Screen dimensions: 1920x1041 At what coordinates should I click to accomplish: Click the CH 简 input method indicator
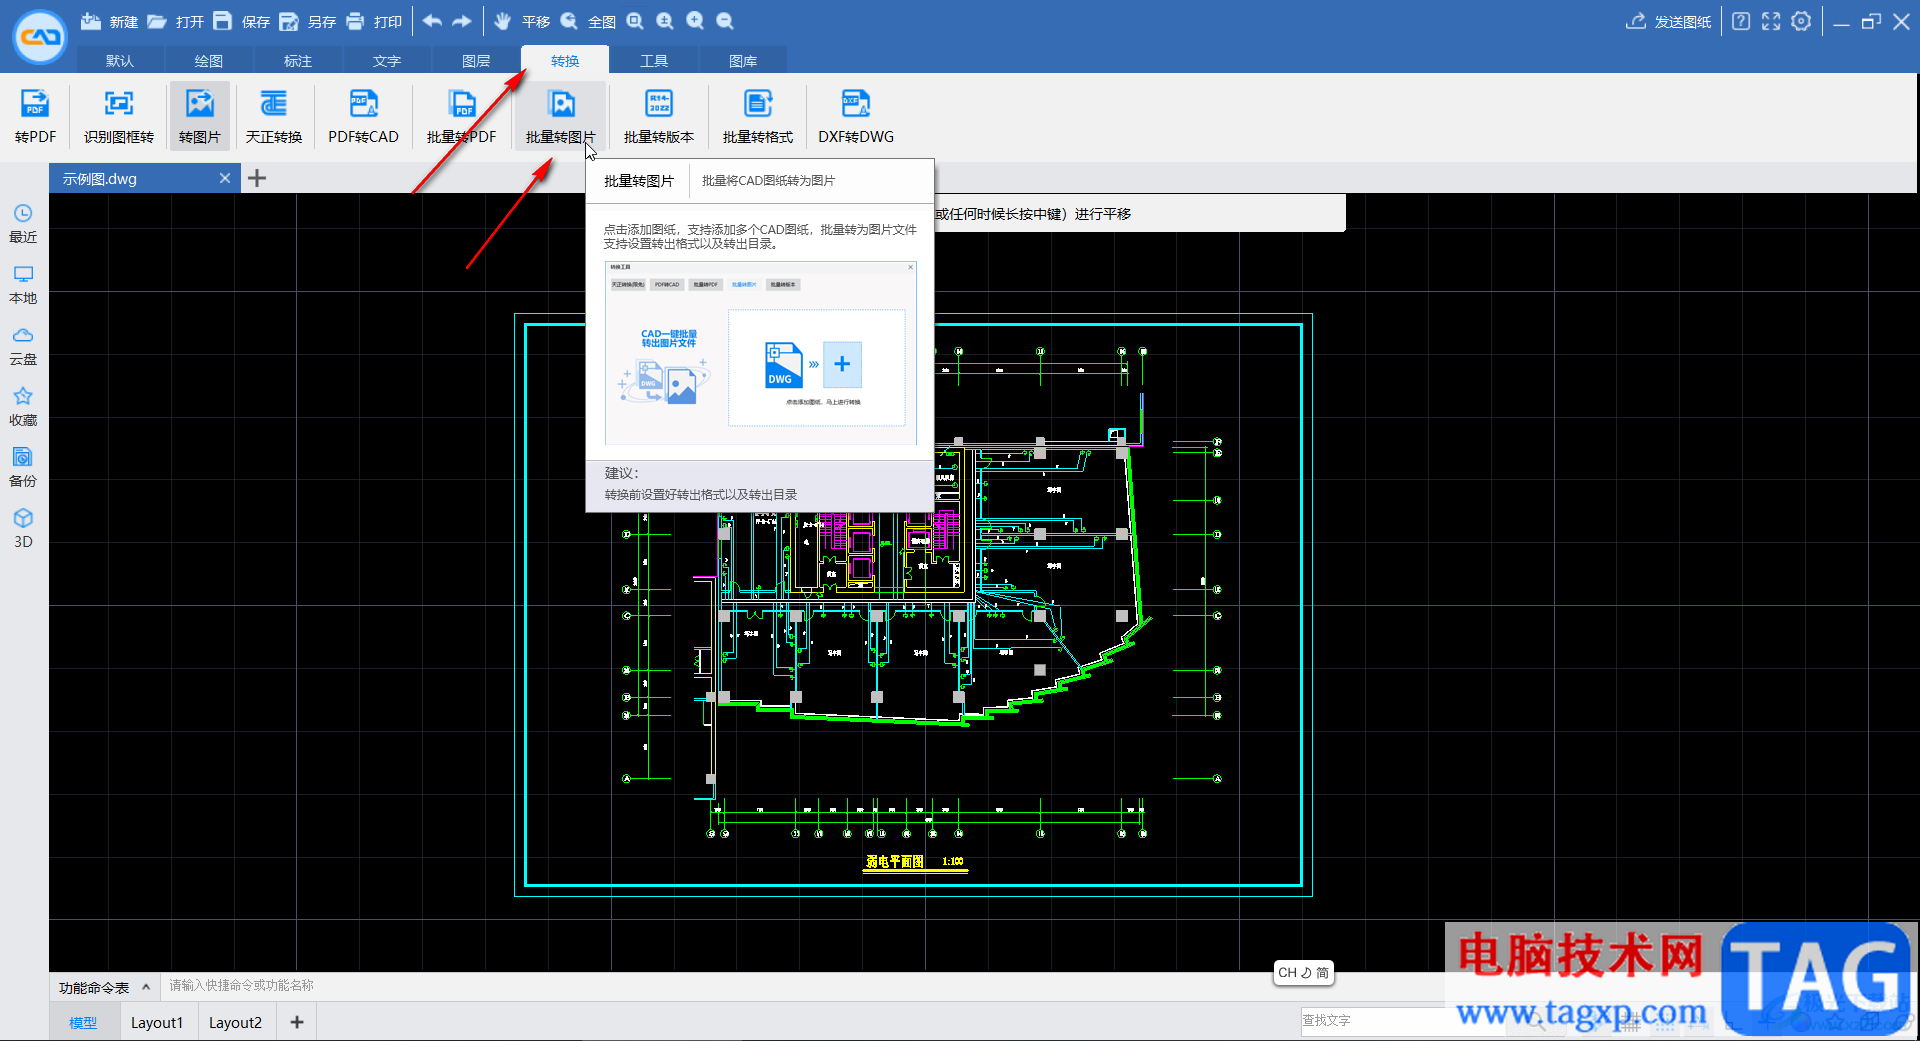click(x=1303, y=972)
